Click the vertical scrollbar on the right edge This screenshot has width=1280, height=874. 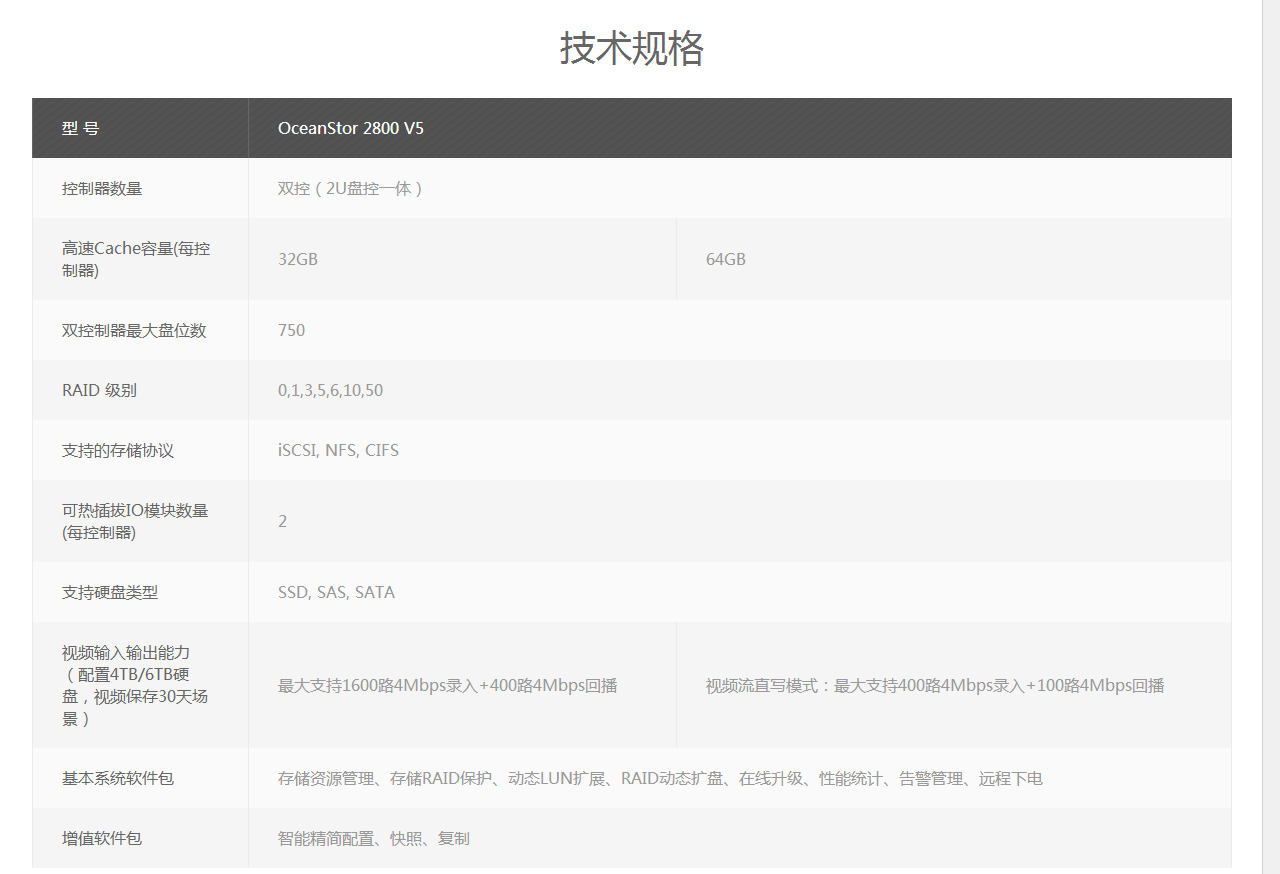click(x=1270, y=437)
